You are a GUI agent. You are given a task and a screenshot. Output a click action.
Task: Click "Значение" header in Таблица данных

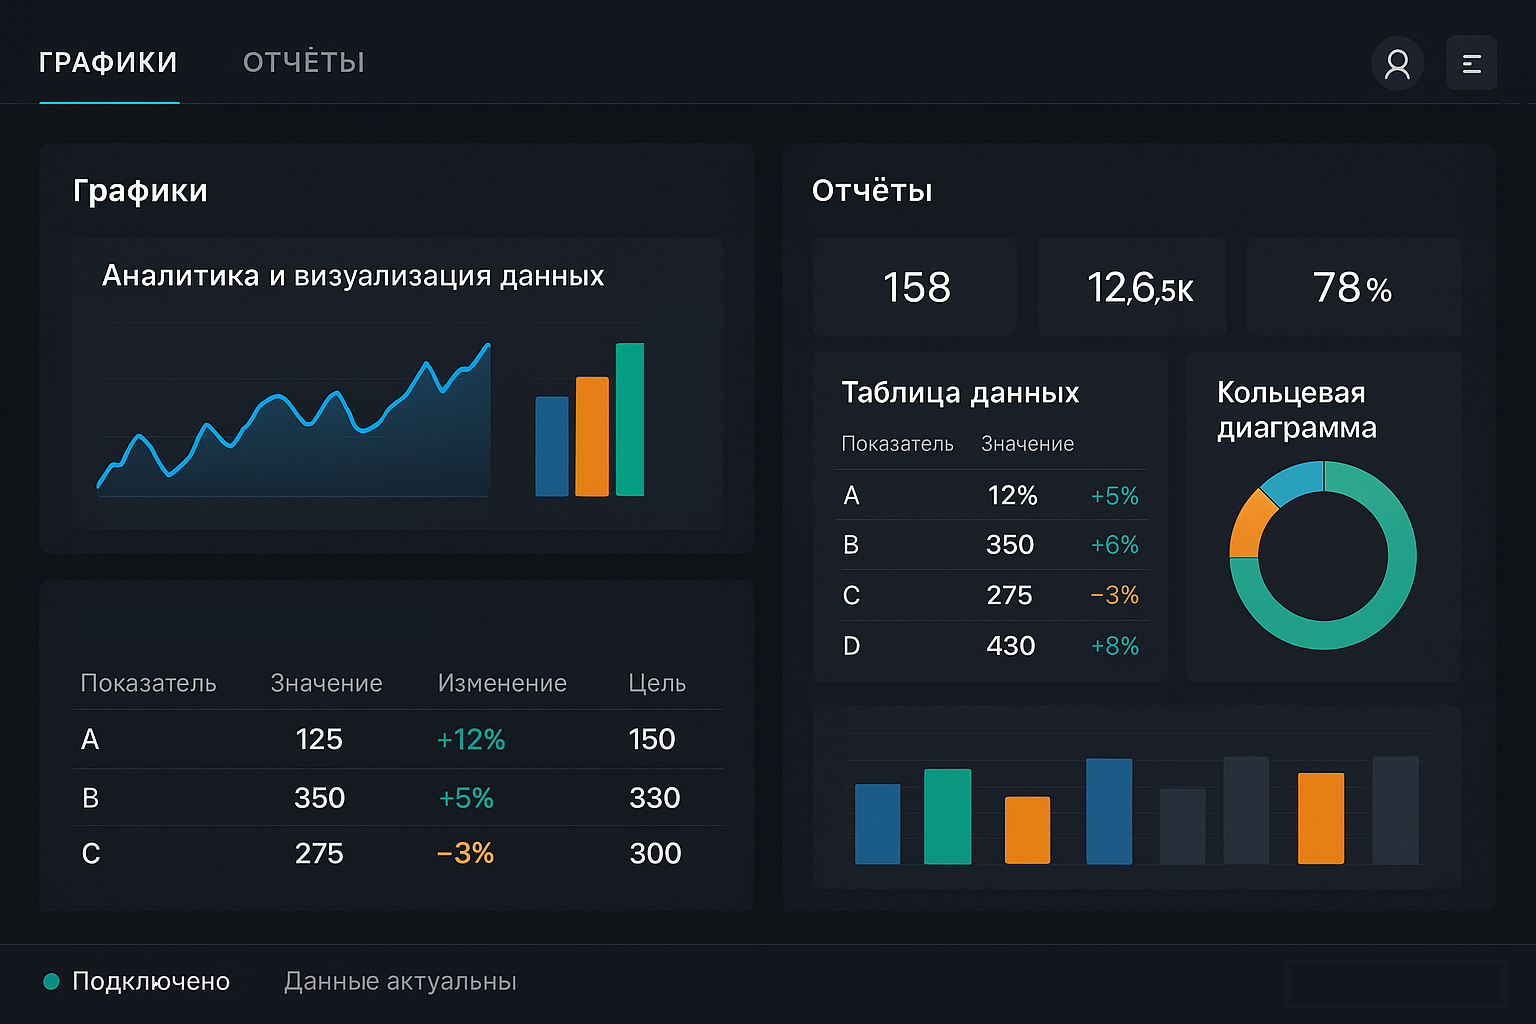[x=1027, y=444]
